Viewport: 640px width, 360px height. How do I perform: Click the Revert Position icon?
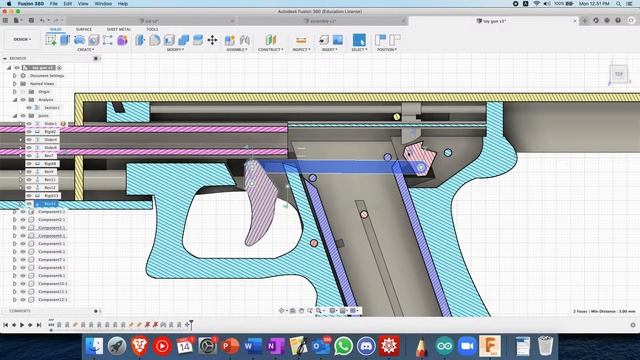[x=394, y=40]
